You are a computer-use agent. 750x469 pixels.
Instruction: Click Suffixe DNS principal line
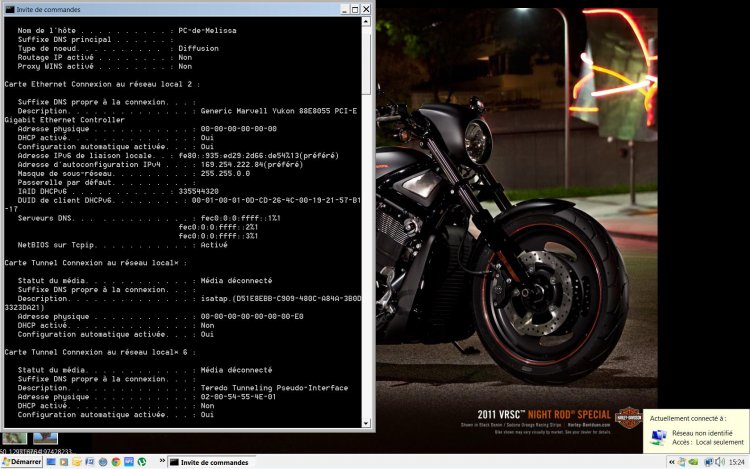(x=96, y=39)
